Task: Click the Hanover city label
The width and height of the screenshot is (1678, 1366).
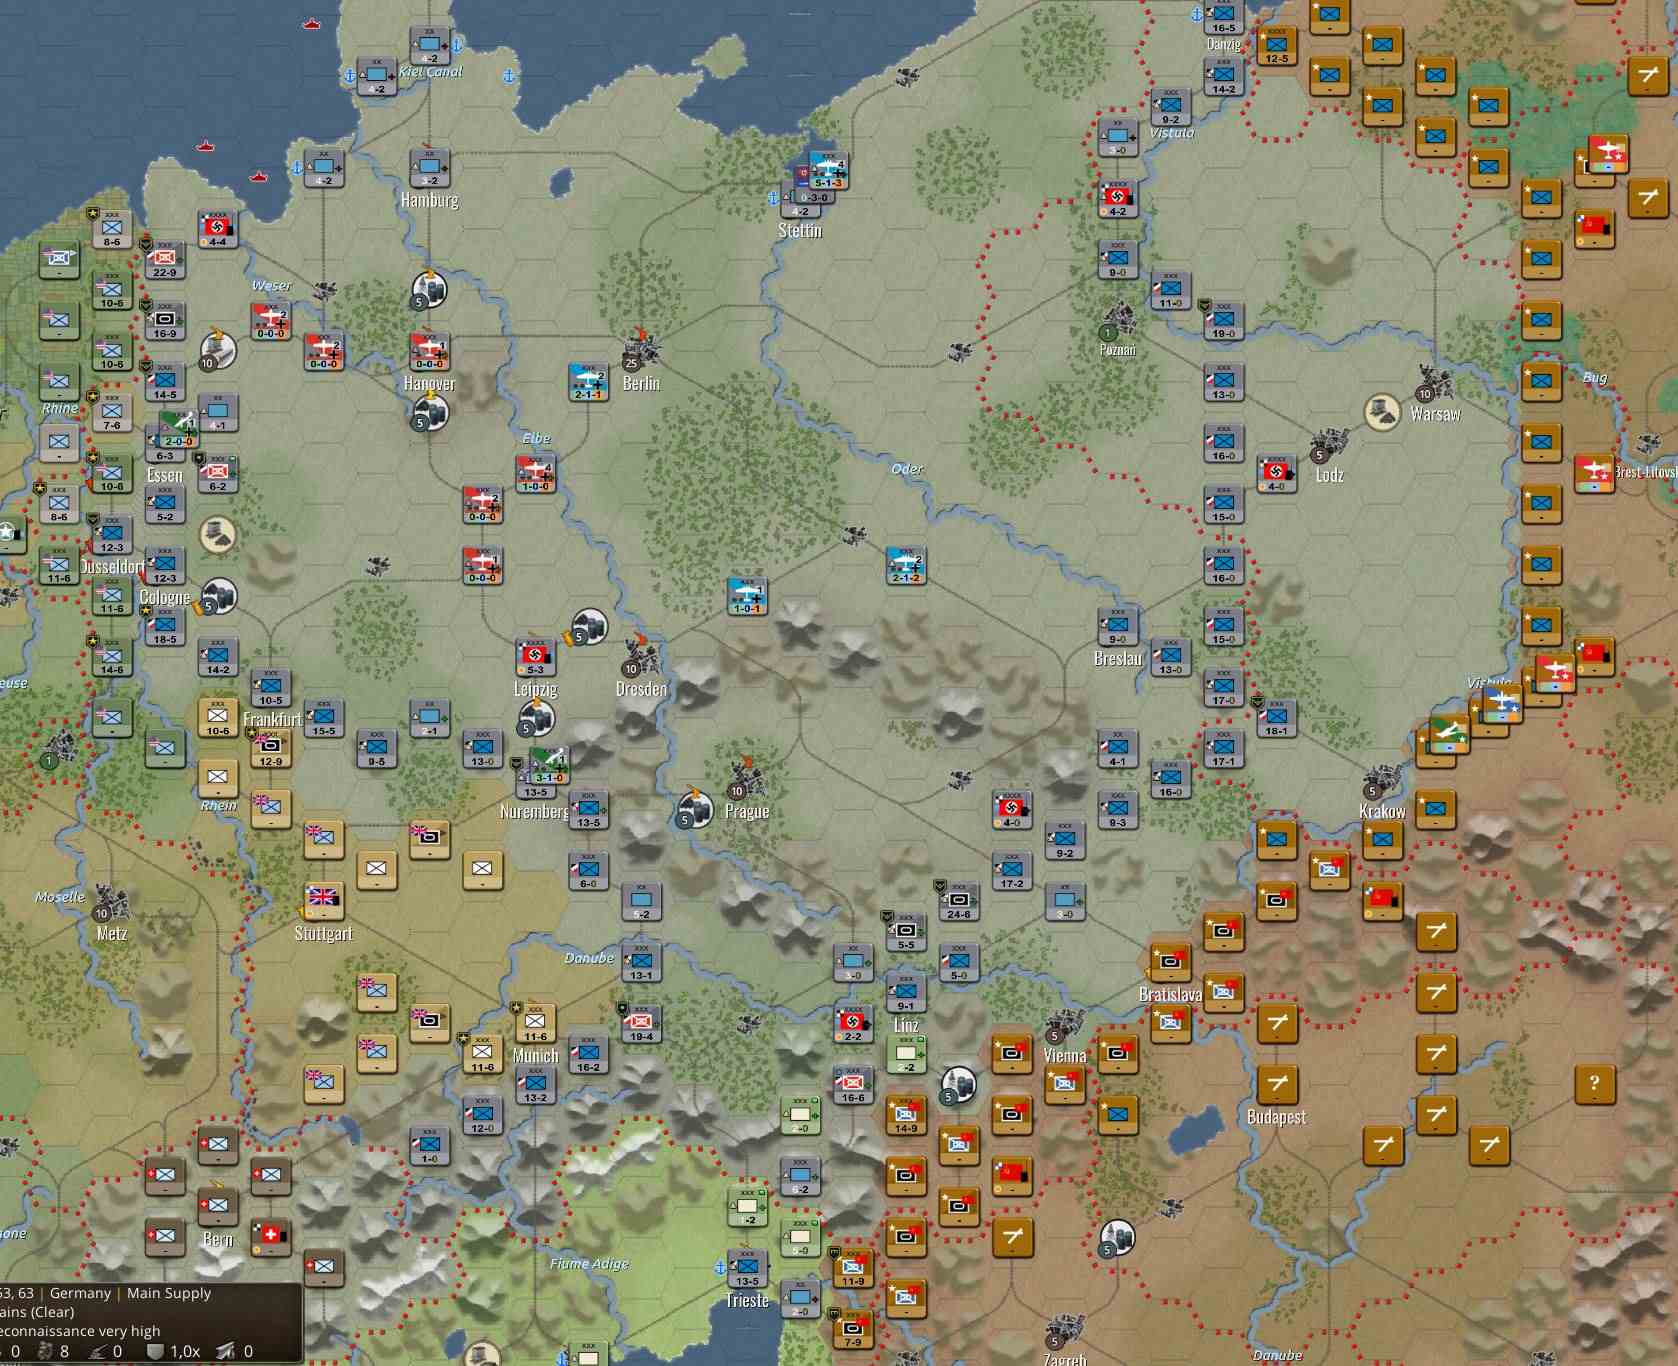Action: point(429,383)
